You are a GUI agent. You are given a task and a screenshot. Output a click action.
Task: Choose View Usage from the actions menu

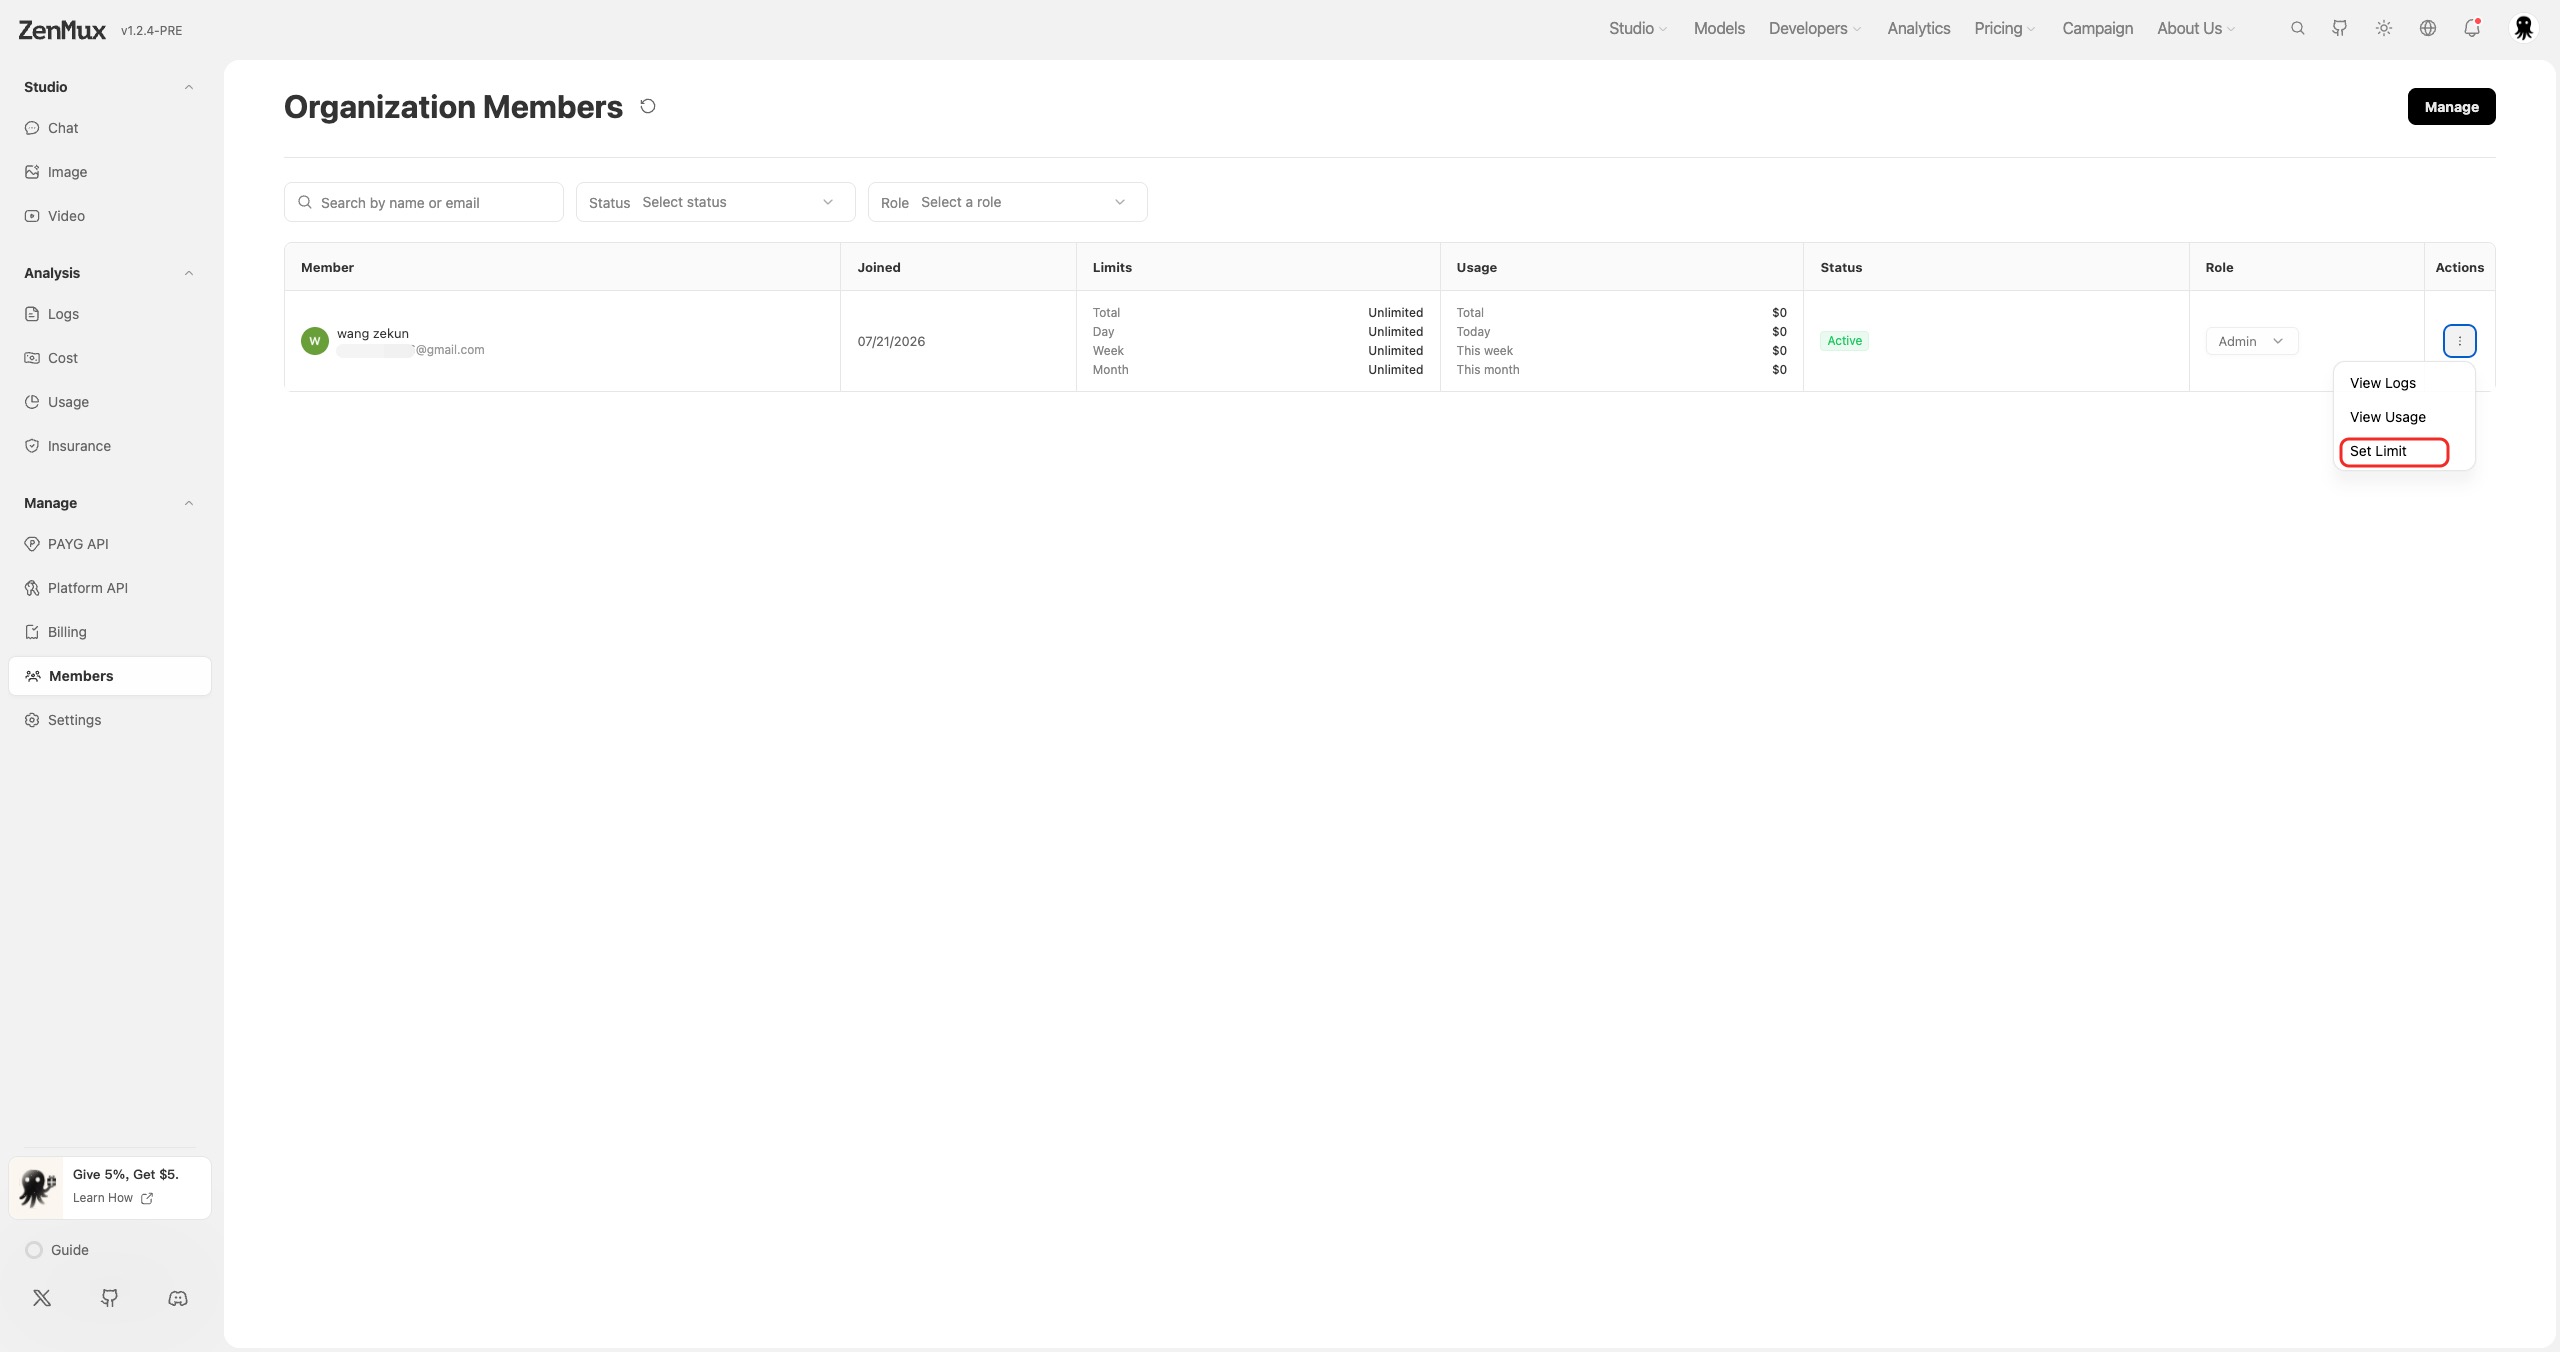click(2404, 417)
